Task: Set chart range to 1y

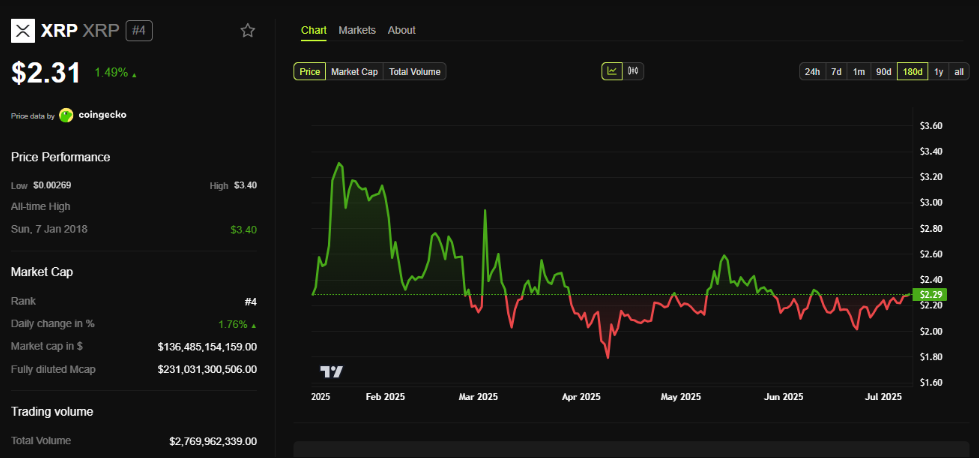Action: click(x=938, y=72)
